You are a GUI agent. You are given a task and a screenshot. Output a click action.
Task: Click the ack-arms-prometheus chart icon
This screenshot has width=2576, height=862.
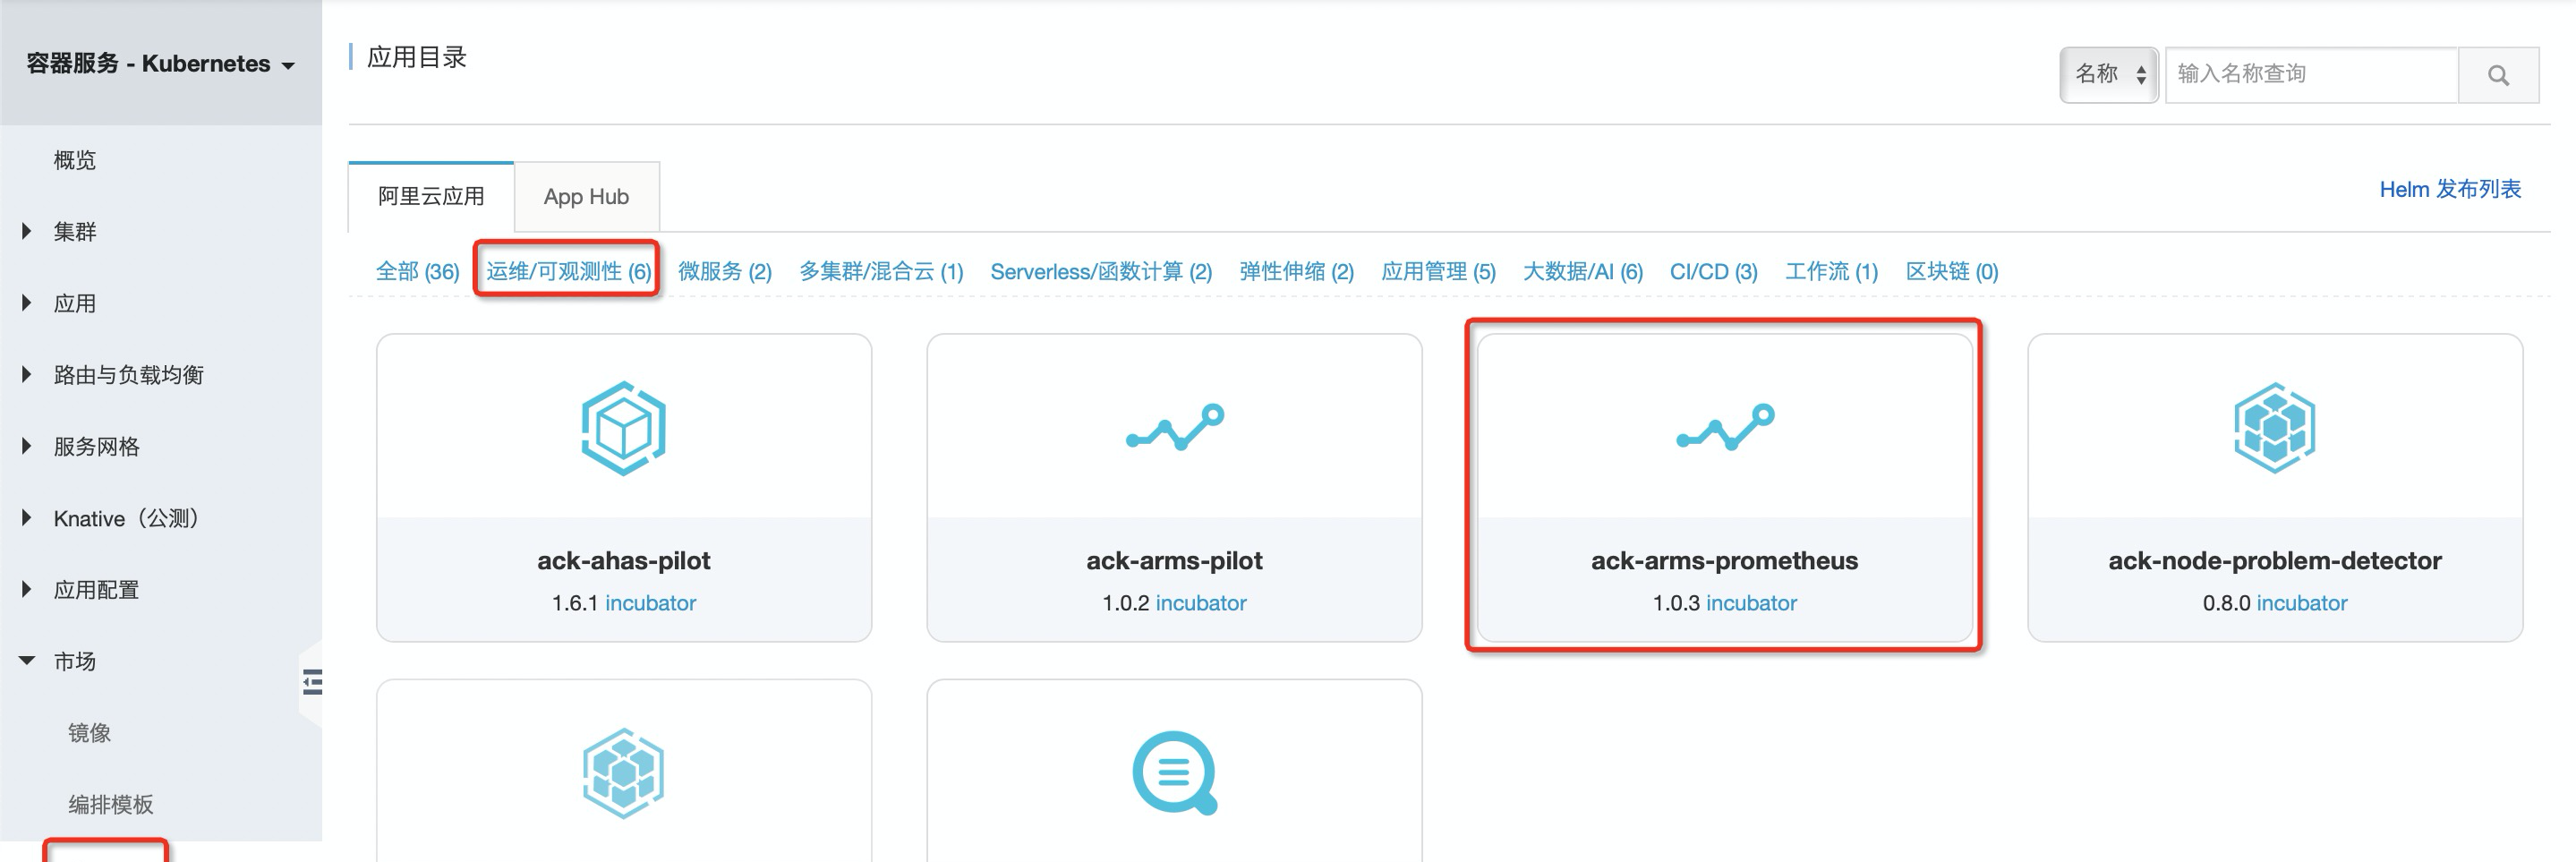[x=1724, y=427]
